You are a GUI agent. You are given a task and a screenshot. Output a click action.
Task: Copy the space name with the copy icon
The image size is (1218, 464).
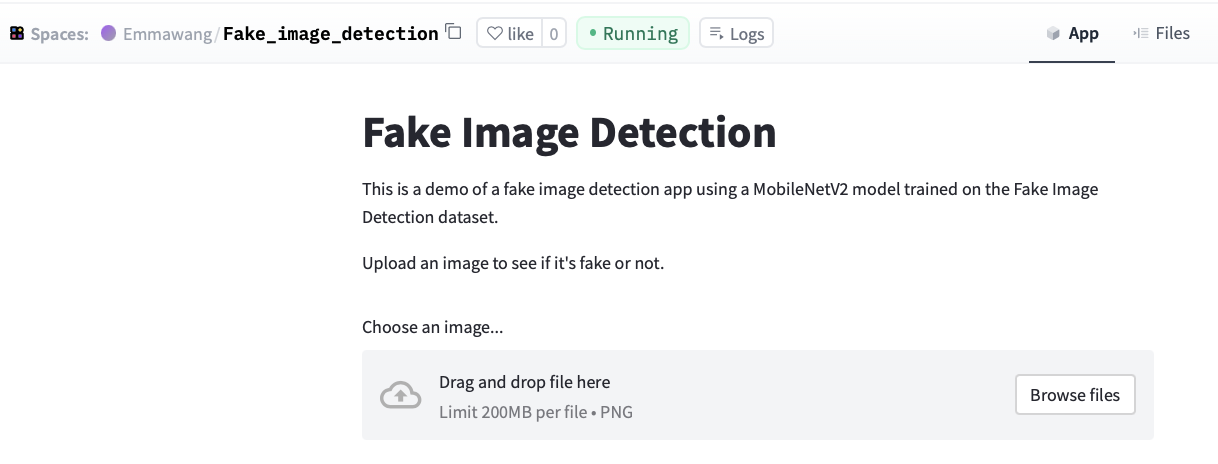point(454,32)
